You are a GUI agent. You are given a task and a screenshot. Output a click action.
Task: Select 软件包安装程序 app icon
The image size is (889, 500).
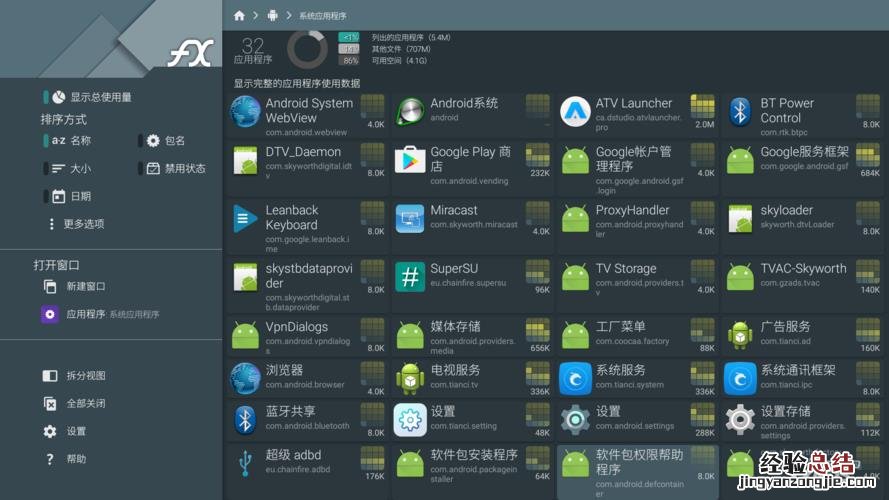[x=410, y=464]
